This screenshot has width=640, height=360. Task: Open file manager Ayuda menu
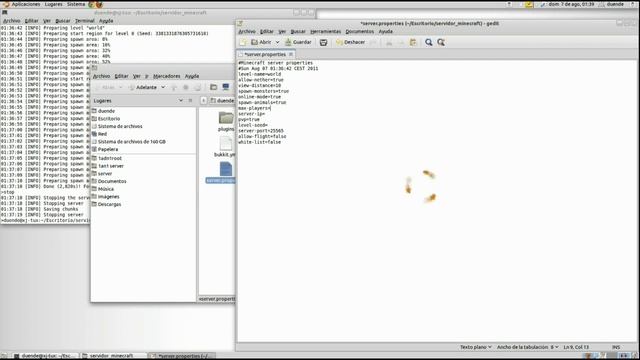click(192, 76)
